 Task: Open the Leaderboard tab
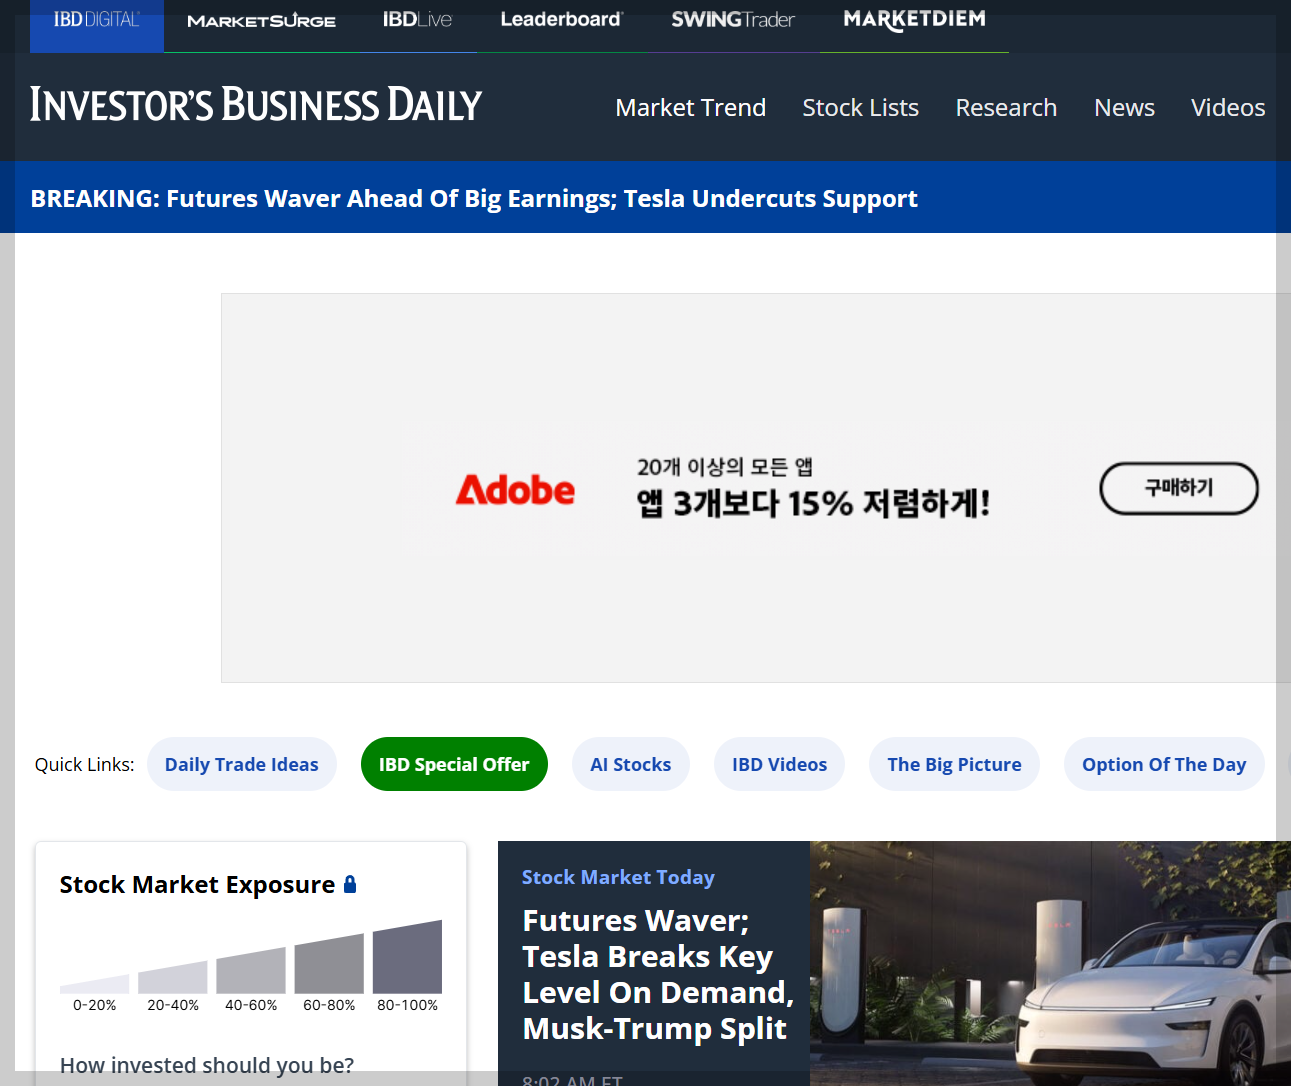[x=561, y=20]
